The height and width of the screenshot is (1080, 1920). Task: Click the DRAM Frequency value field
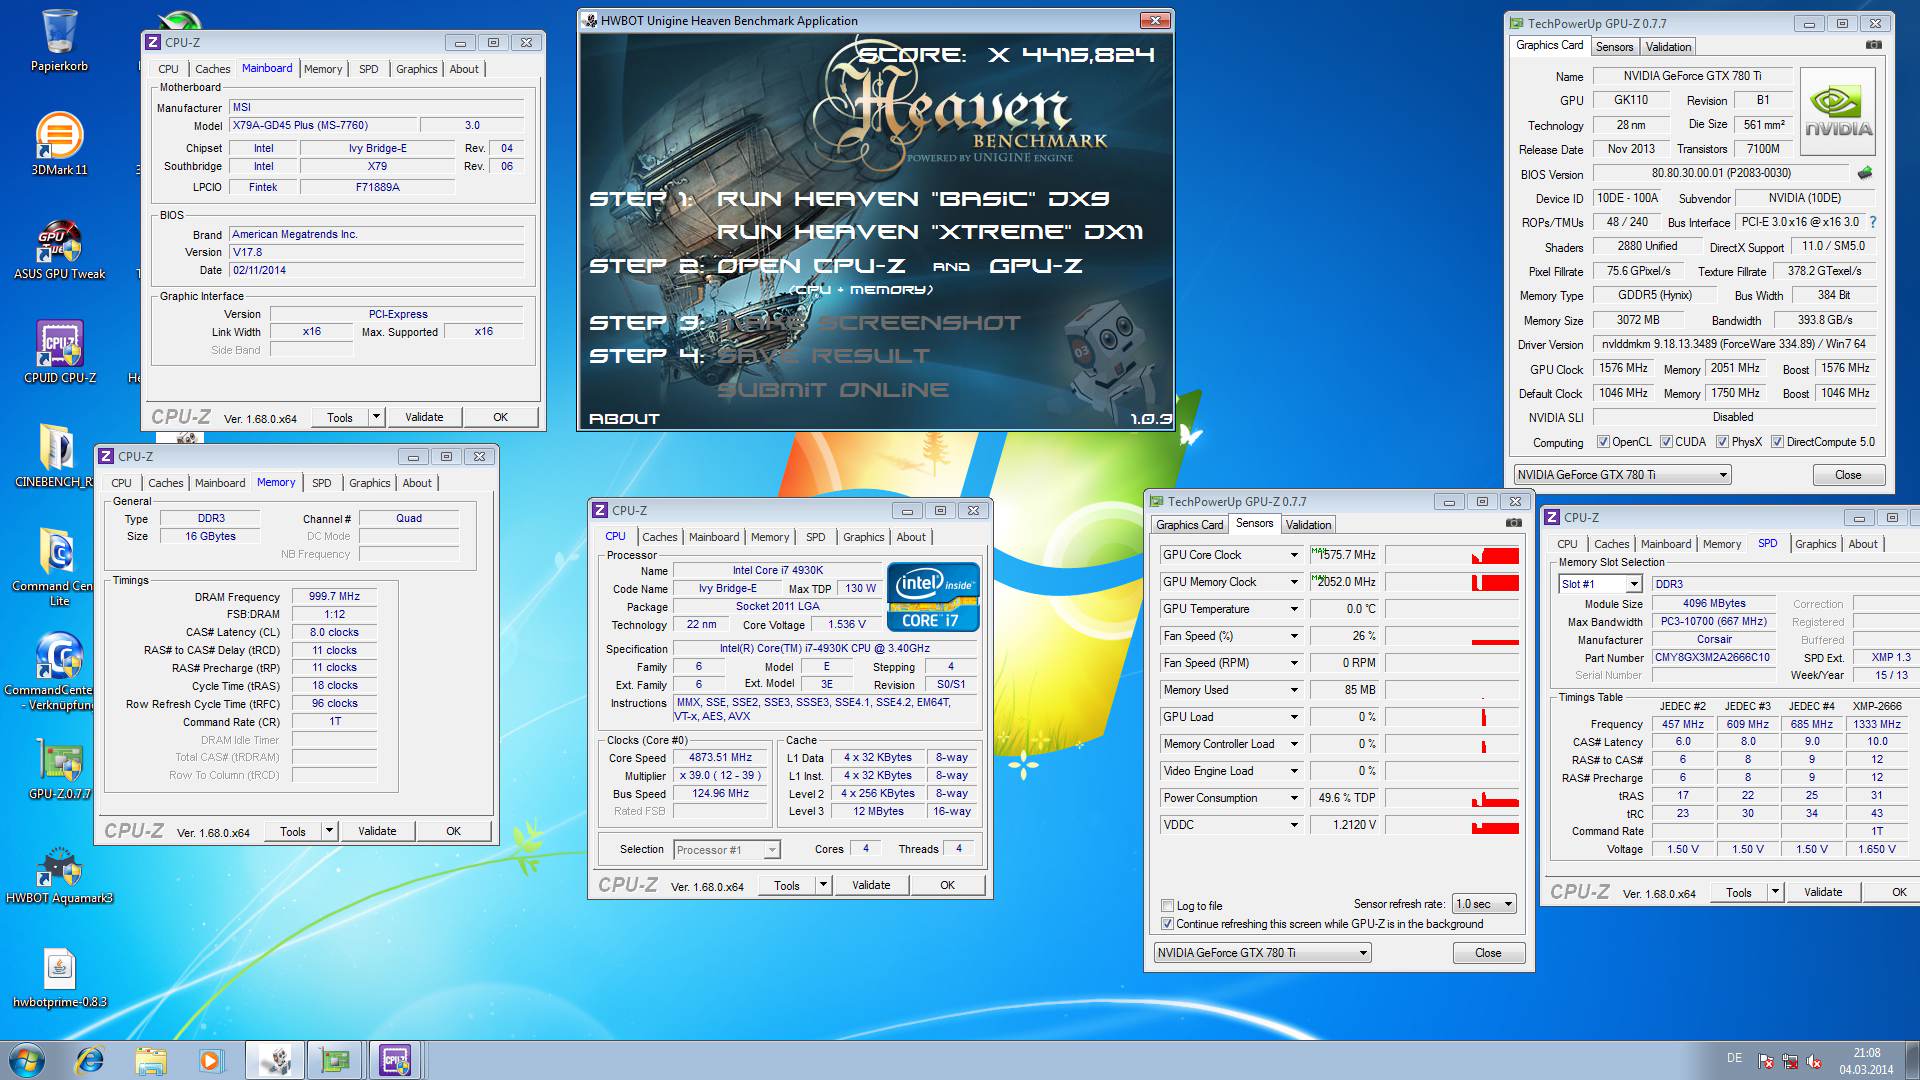(x=334, y=596)
